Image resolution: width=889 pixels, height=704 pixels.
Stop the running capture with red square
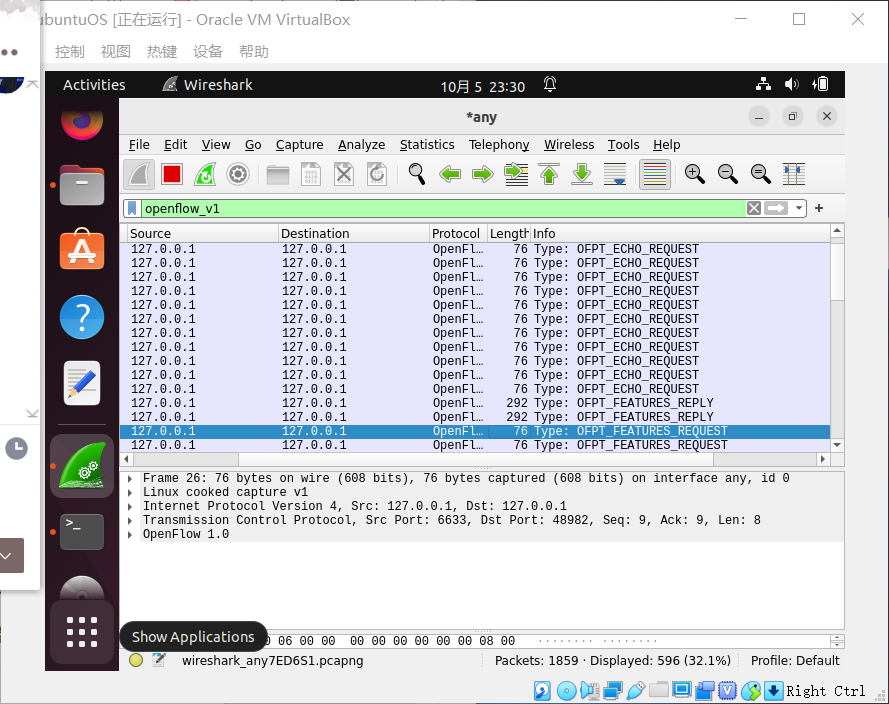172,174
